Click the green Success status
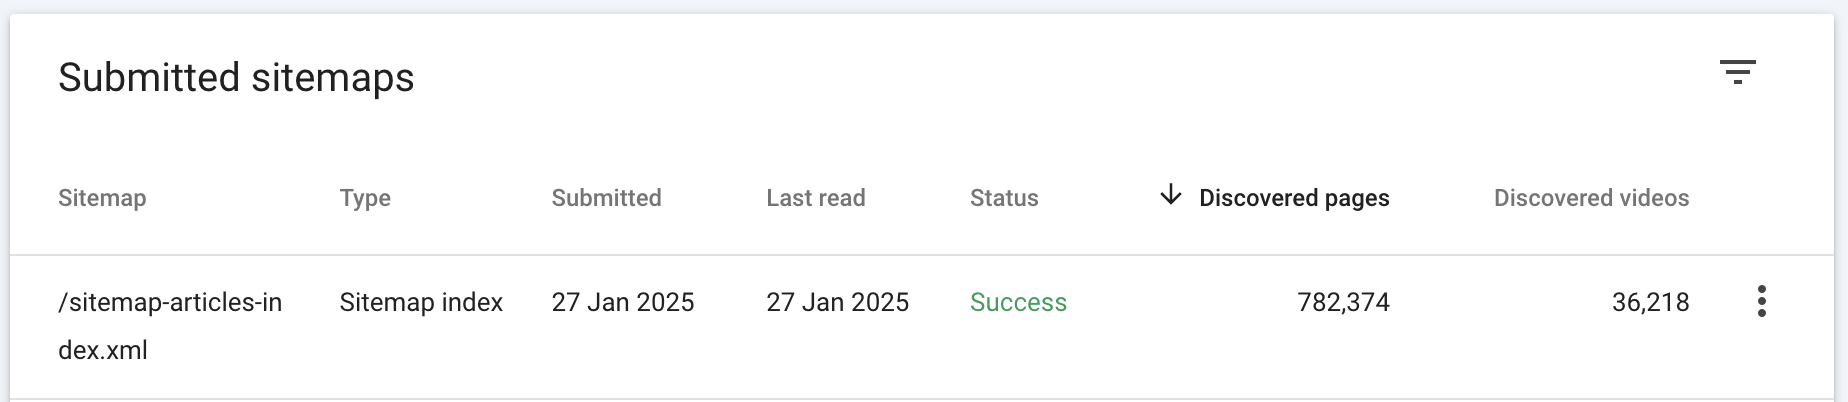Image resolution: width=1848 pixels, height=402 pixels. point(1018,302)
